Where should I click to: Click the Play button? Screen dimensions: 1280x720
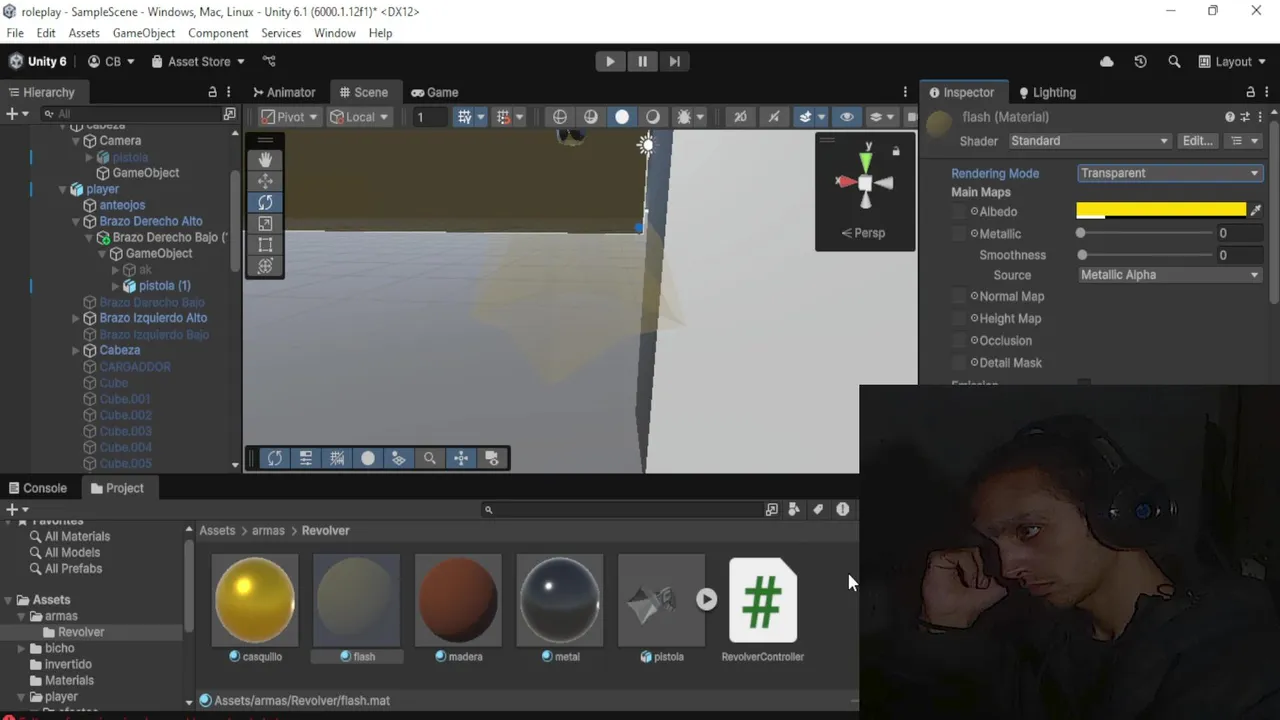pos(610,61)
